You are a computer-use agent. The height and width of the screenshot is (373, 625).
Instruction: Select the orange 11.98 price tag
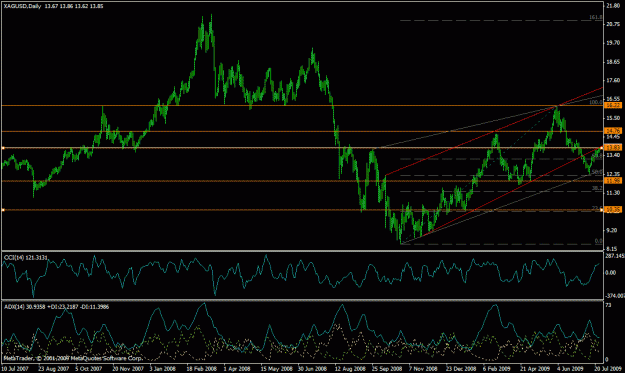pos(613,181)
